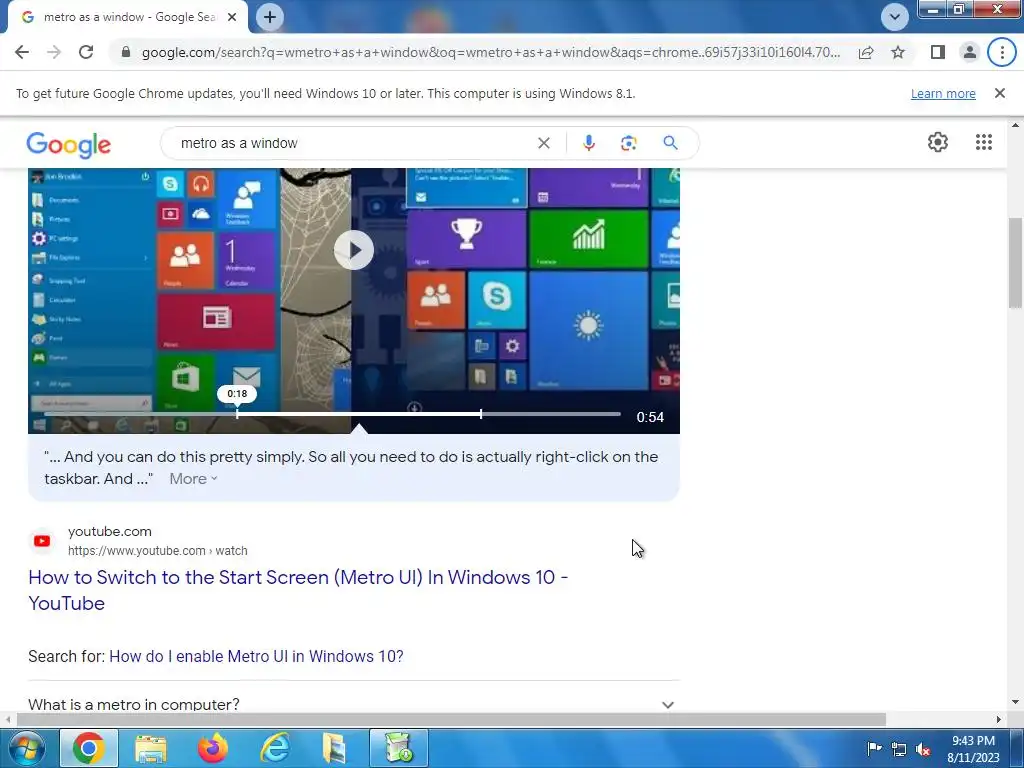1024x768 pixels.
Task: Open the Chrome profile avatar menu
Action: pyautogui.click(x=970, y=52)
